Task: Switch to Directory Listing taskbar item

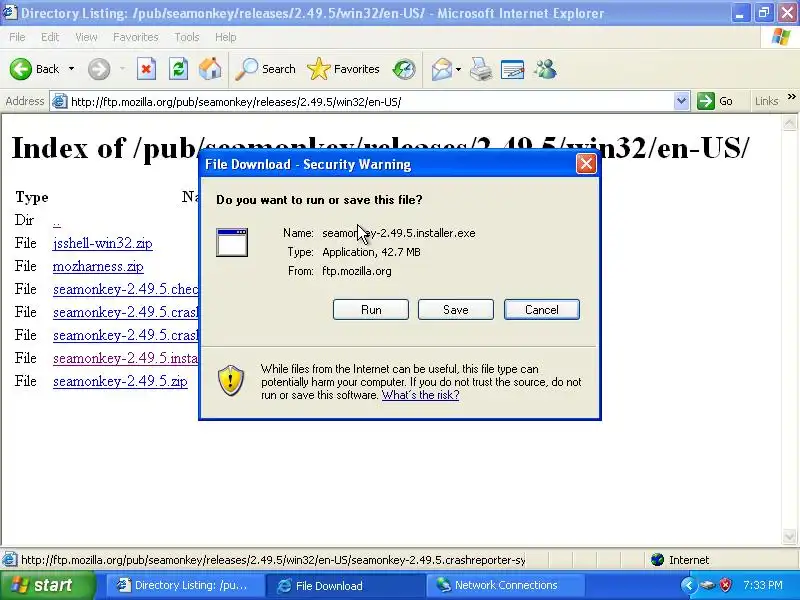Action: tap(185, 585)
